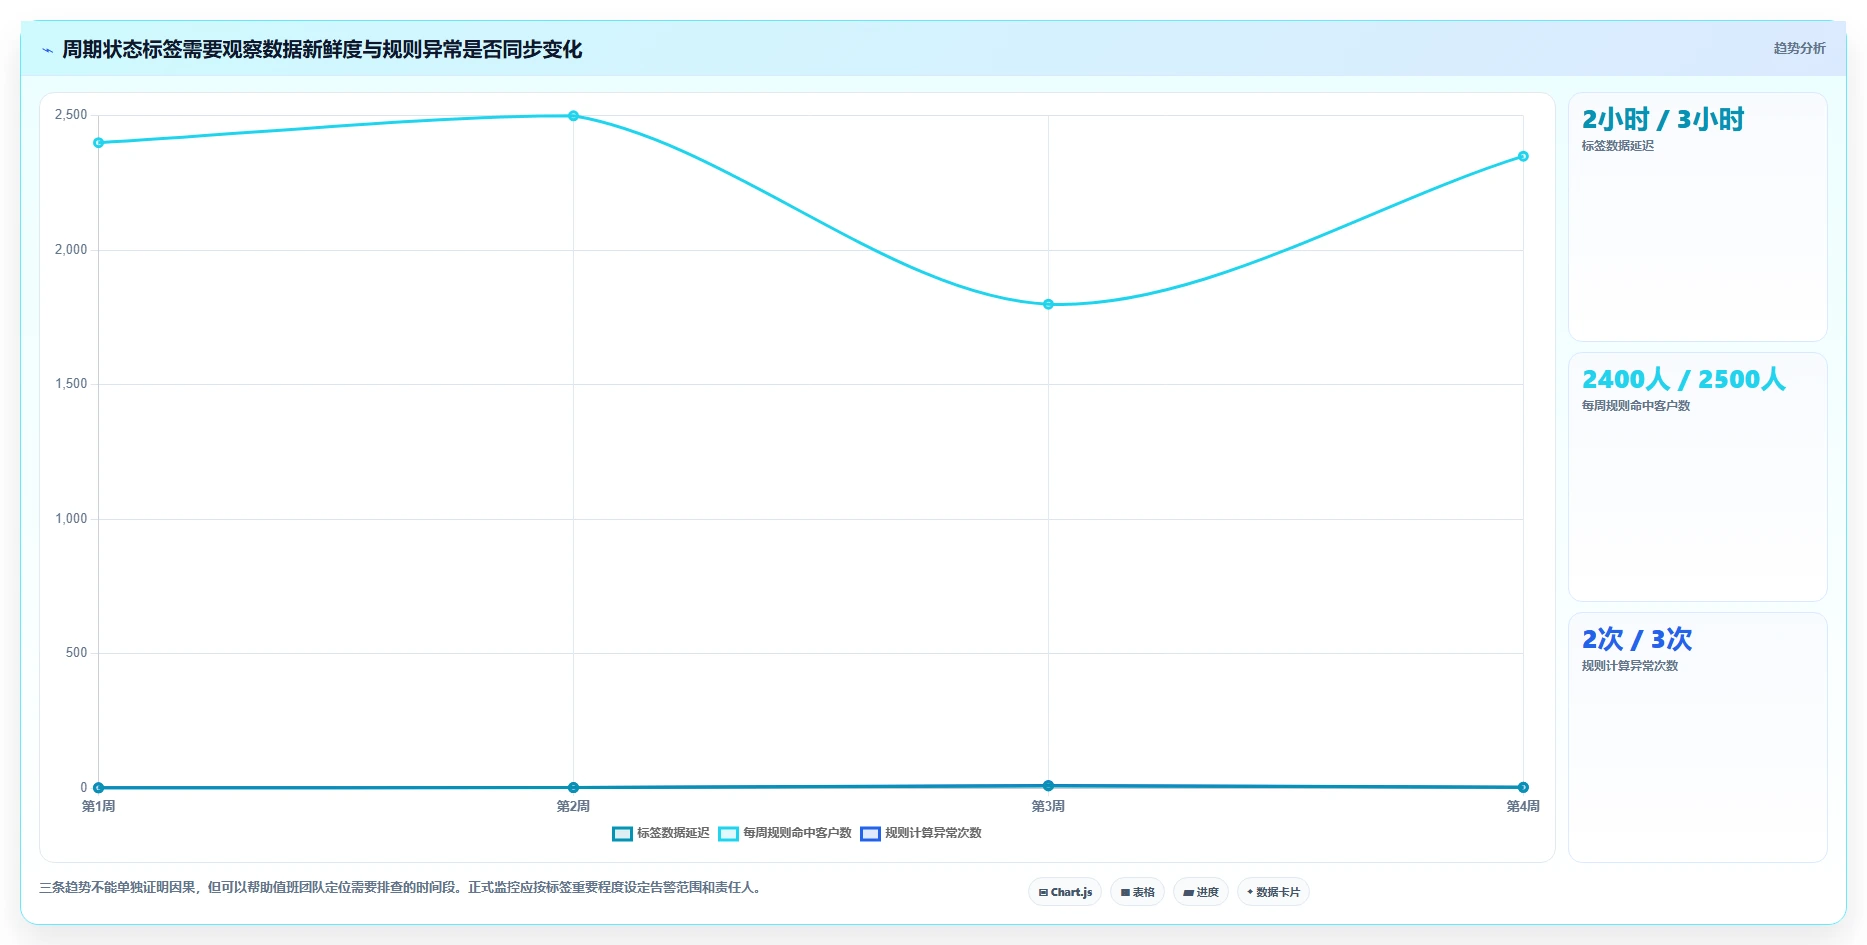Click the 第4周 x-axis label
1867x945 pixels.
1523,806
